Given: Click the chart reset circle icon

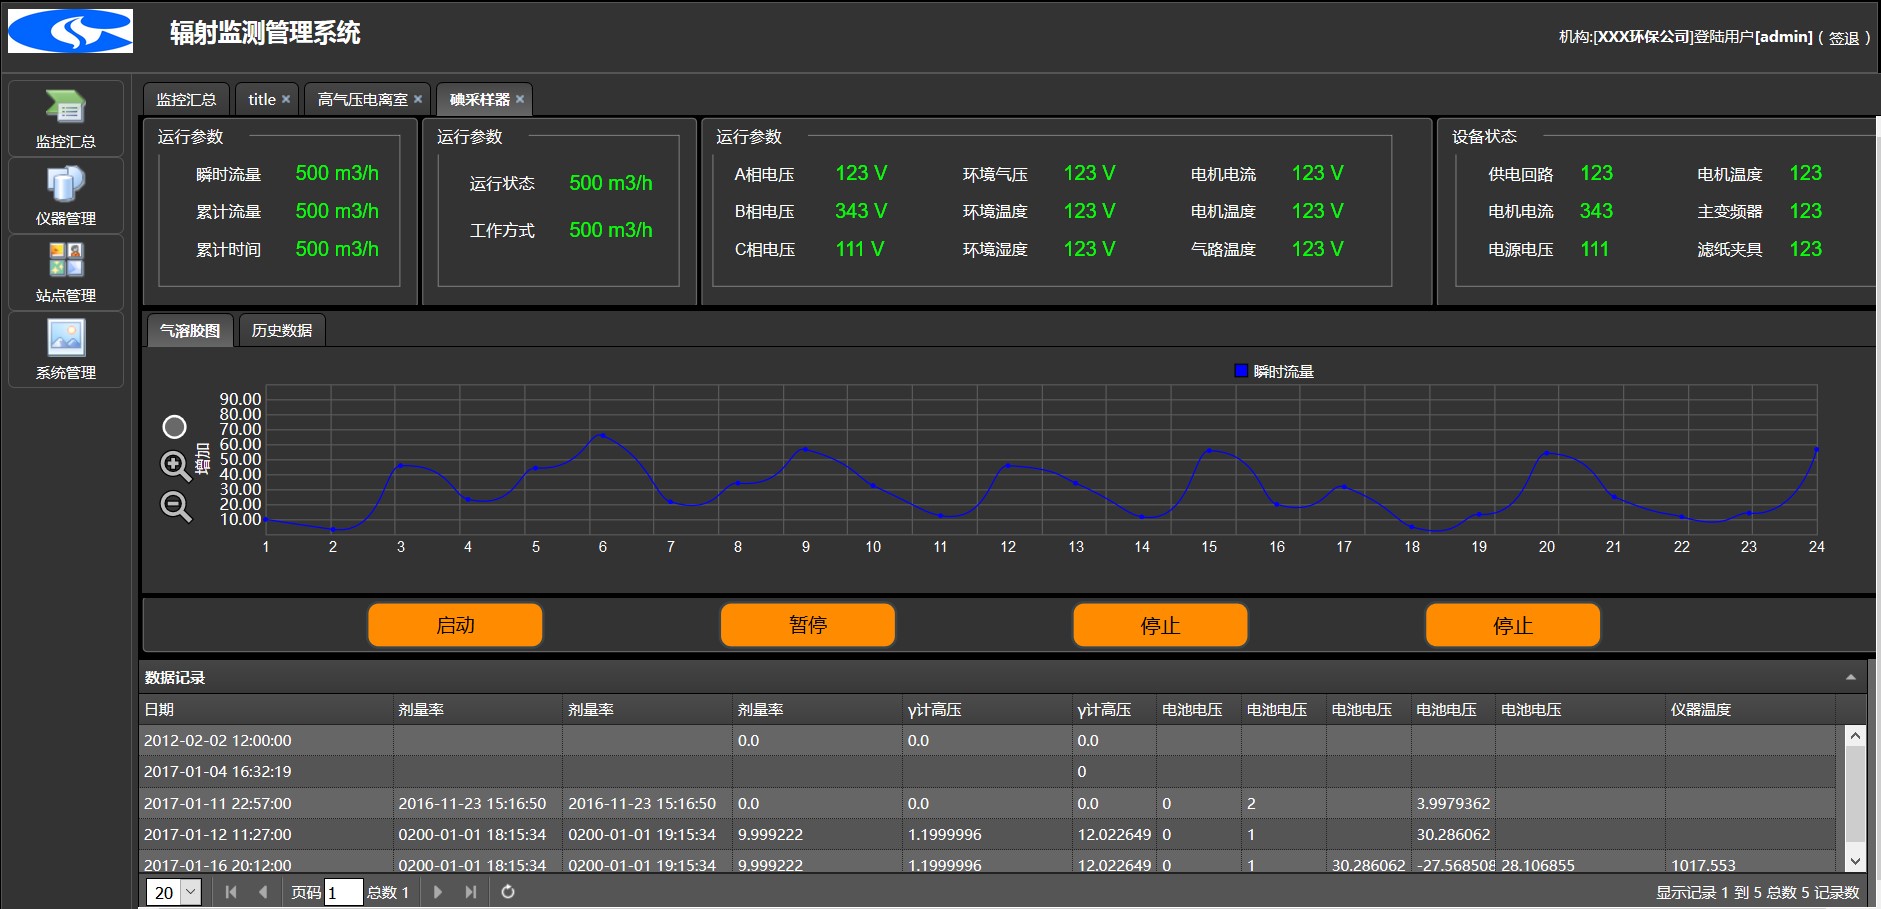Looking at the screenshot, I should [174, 427].
